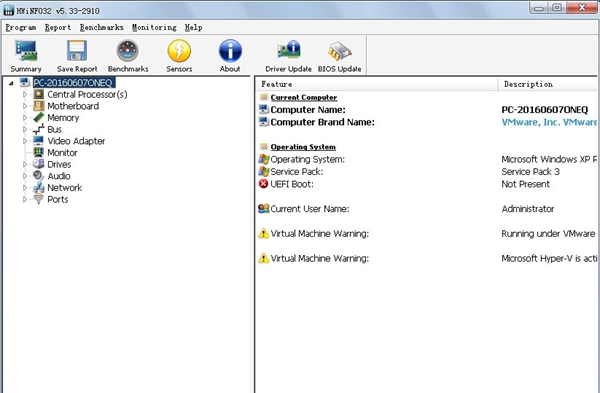Image resolution: width=600 pixels, height=393 pixels.
Task: Expand the Ports node arrow
Action: click(25, 199)
